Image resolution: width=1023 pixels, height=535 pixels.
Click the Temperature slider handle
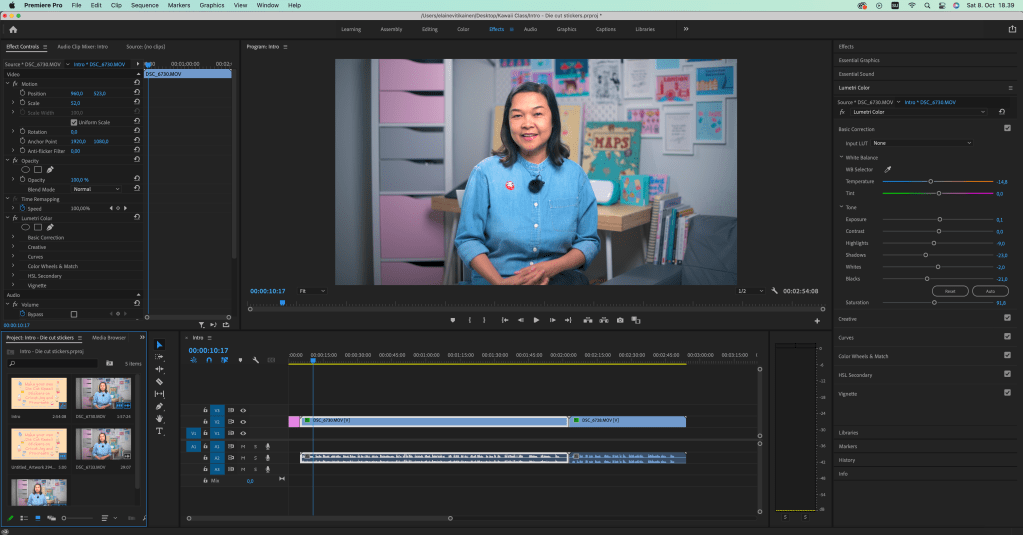tap(931, 181)
